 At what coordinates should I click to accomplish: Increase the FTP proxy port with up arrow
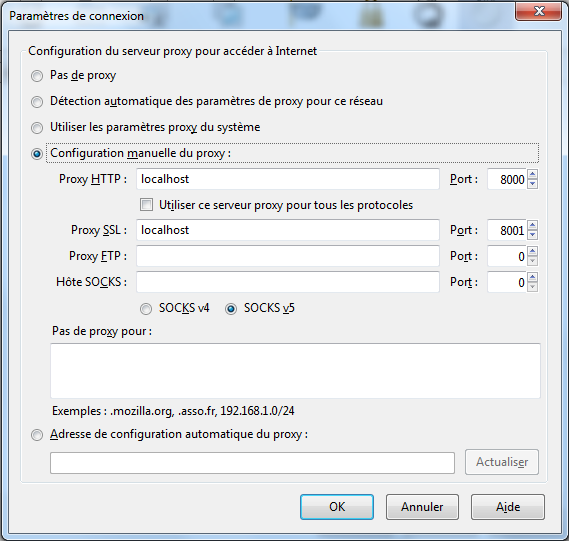click(532, 251)
